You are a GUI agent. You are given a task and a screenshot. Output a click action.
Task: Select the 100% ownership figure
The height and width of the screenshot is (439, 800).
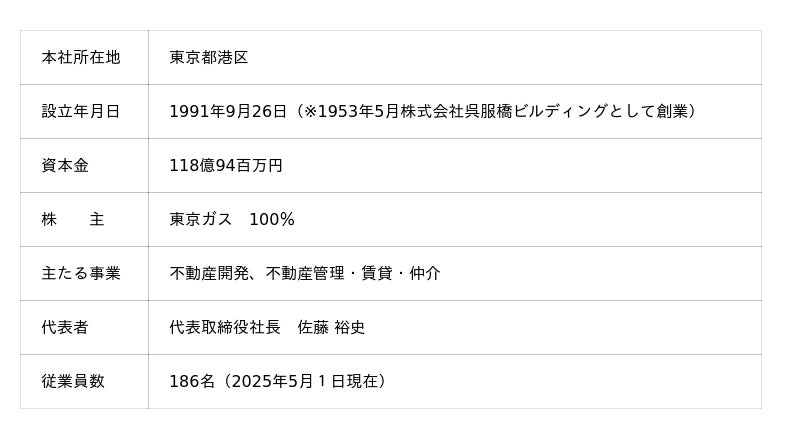click(272, 220)
